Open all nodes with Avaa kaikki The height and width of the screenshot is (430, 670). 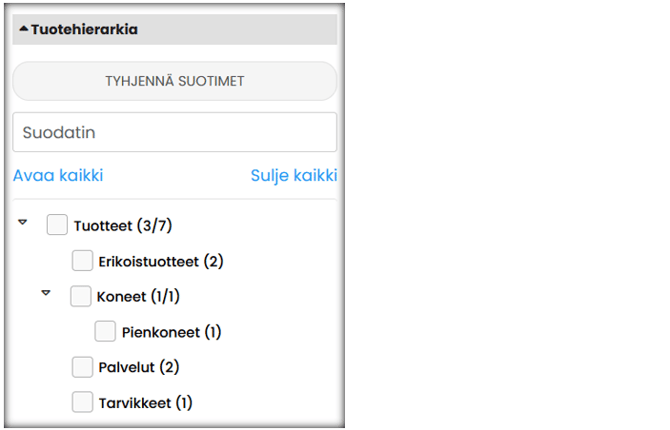(58, 176)
